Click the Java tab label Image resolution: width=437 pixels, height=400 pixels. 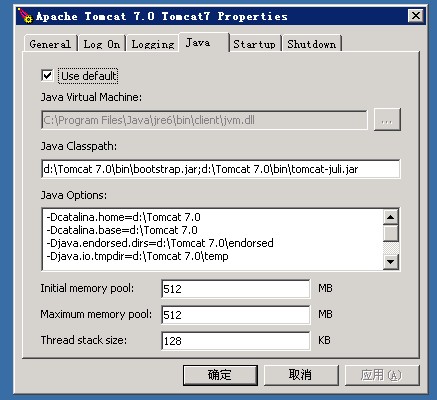[198, 43]
